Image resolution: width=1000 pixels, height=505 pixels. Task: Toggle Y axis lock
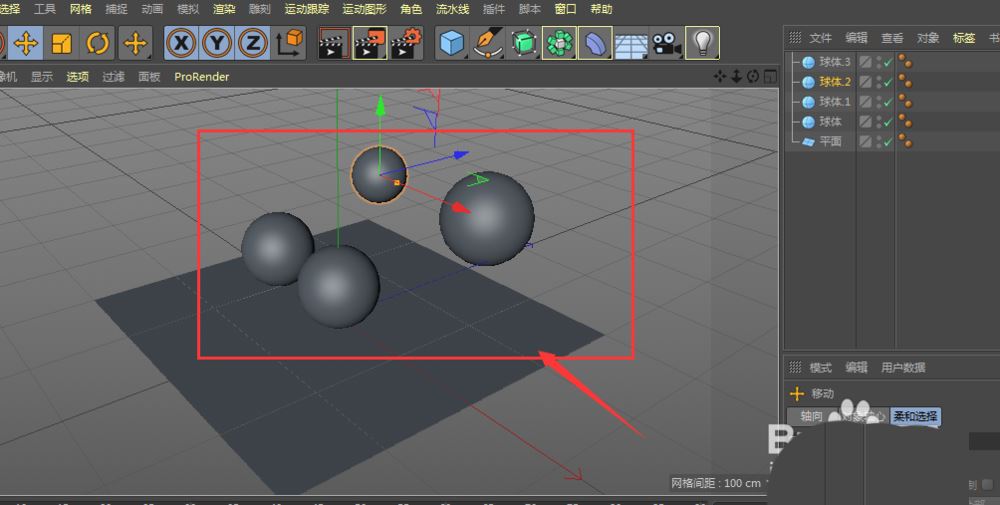[217, 43]
